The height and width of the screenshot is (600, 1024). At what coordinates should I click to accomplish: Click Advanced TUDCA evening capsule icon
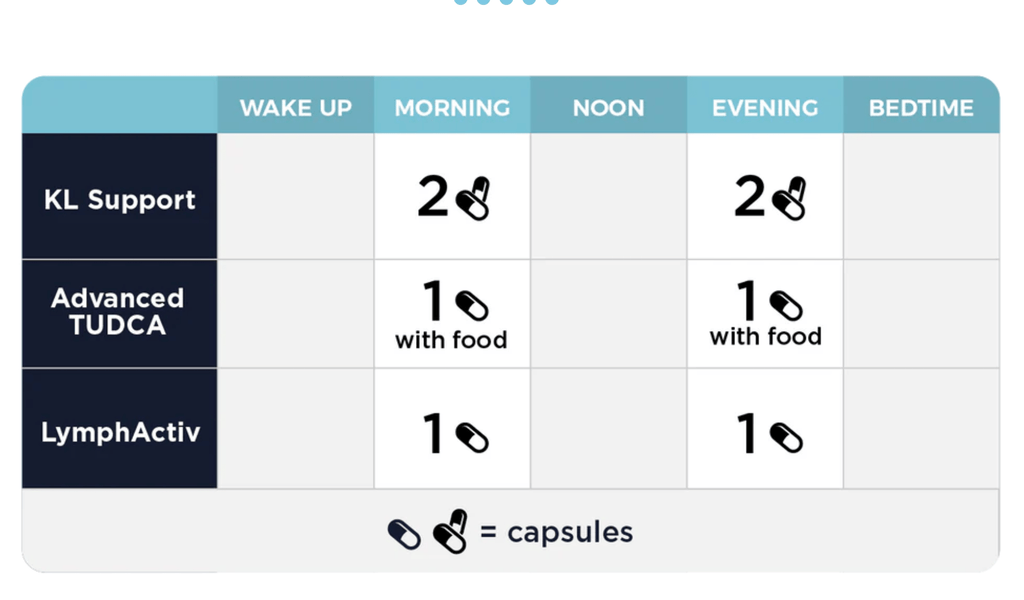pyautogui.click(x=787, y=306)
